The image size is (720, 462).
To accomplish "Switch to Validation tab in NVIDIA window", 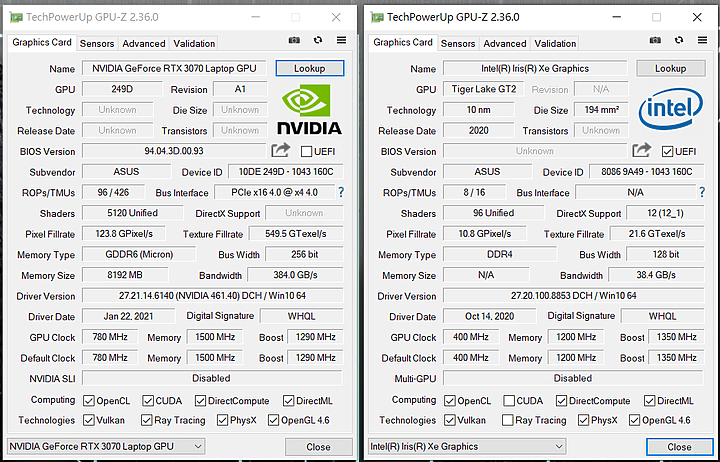I will coord(194,44).
